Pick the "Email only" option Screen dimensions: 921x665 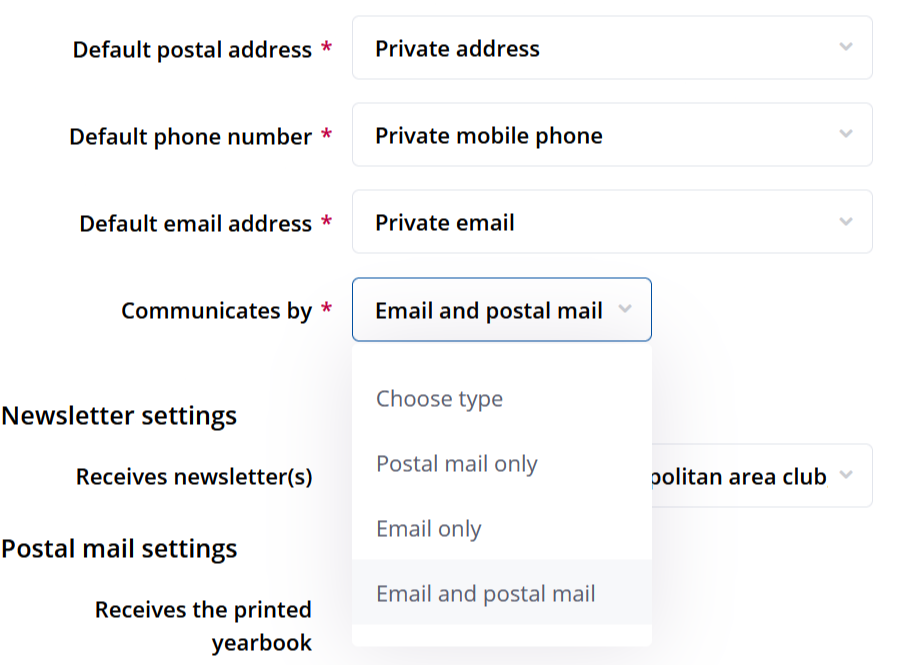click(429, 529)
